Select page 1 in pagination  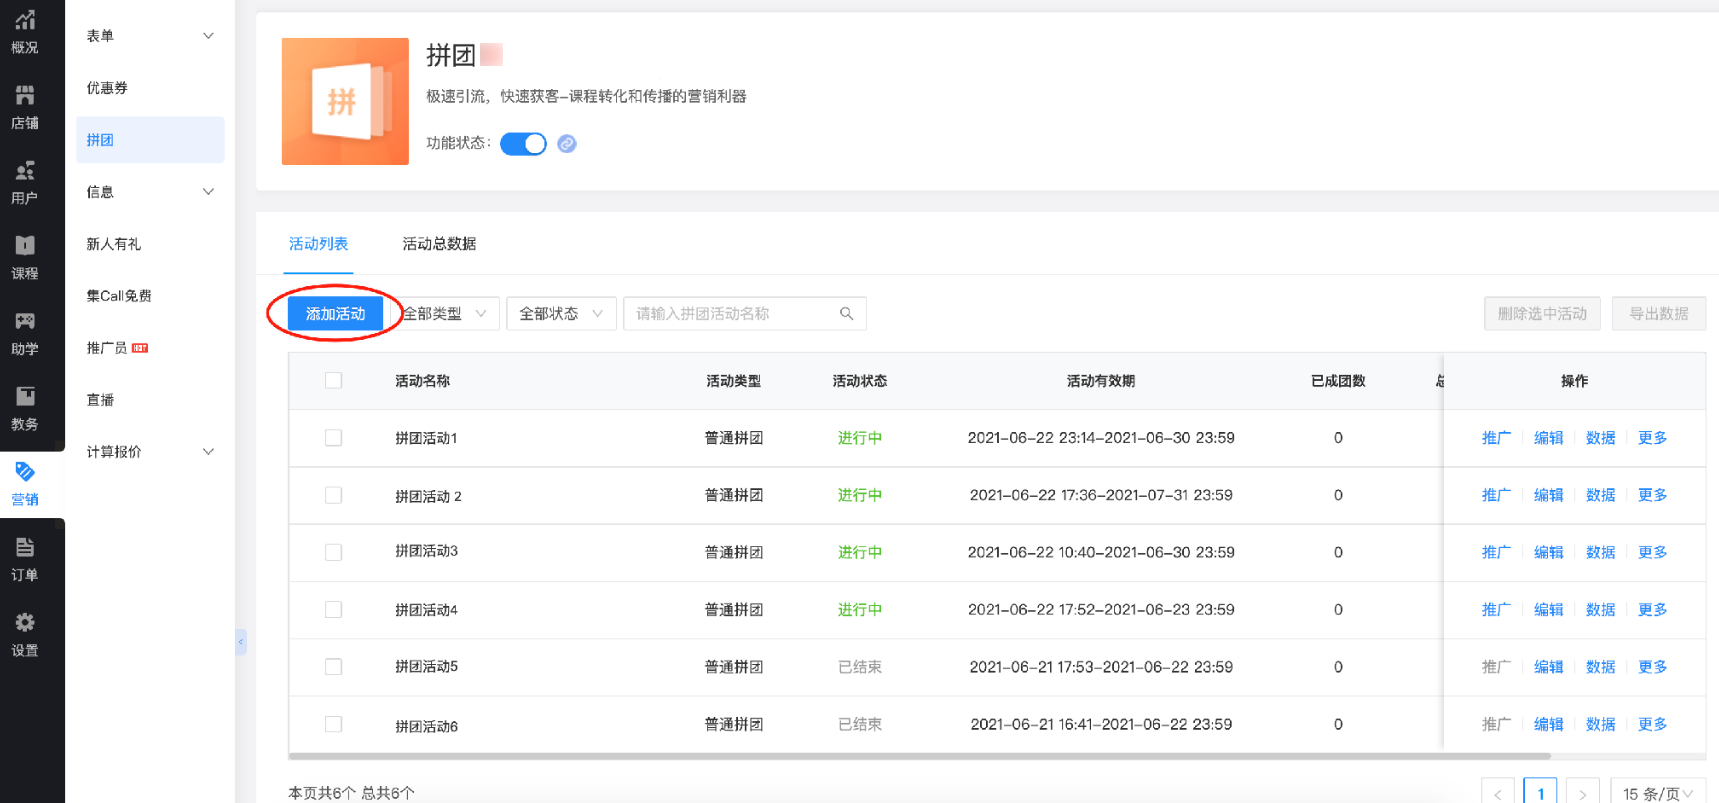point(1540,793)
